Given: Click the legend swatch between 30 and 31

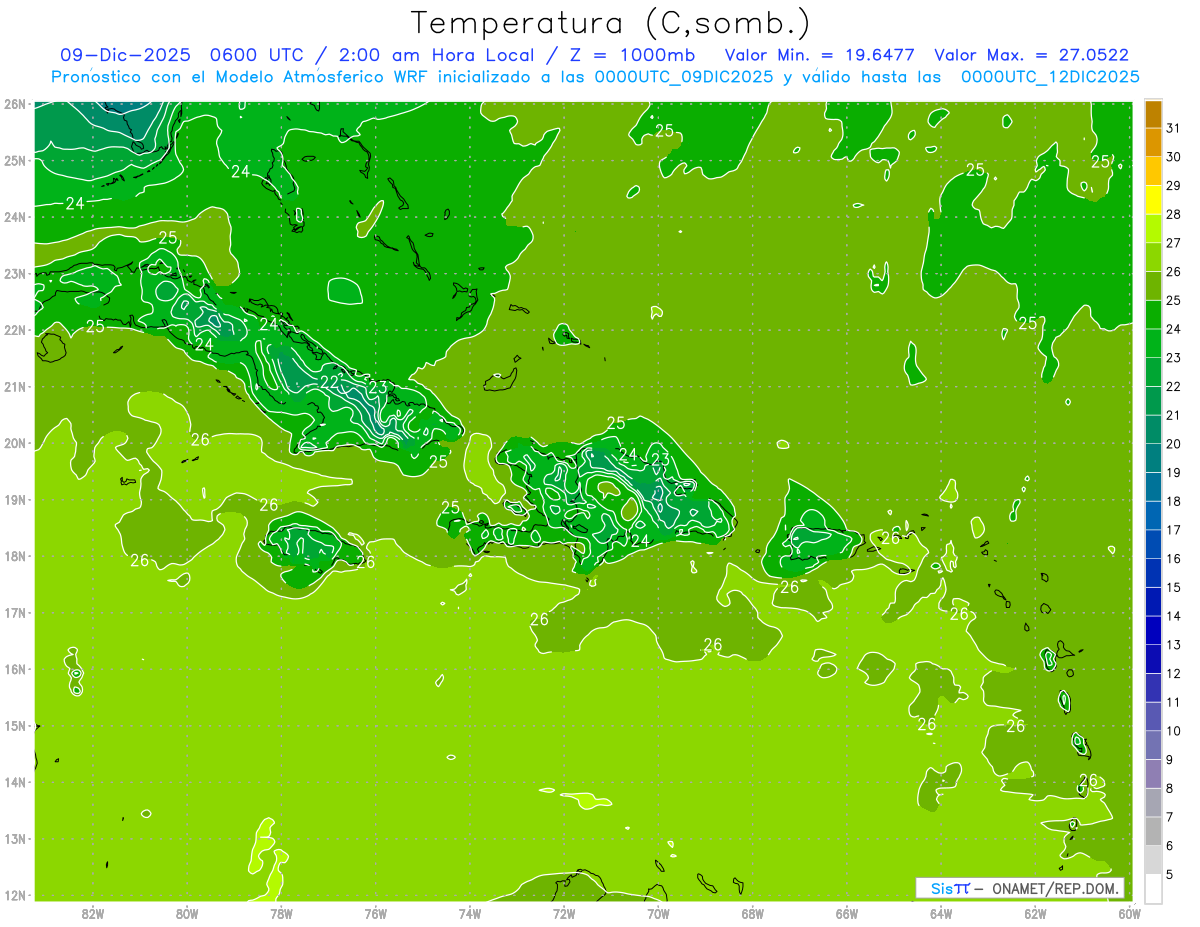Looking at the screenshot, I should pyautogui.click(x=1153, y=142).
